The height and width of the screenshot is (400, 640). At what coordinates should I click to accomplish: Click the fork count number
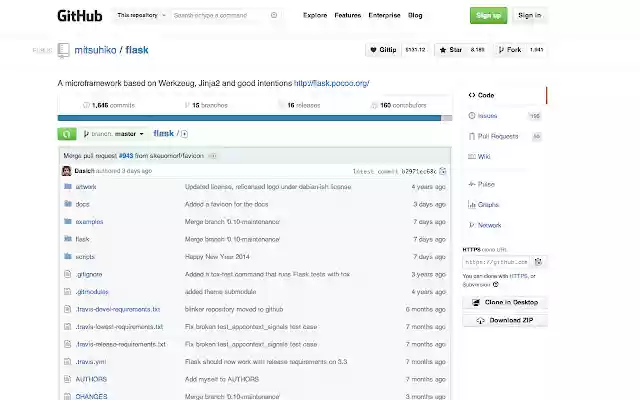(x=536, y=50)
